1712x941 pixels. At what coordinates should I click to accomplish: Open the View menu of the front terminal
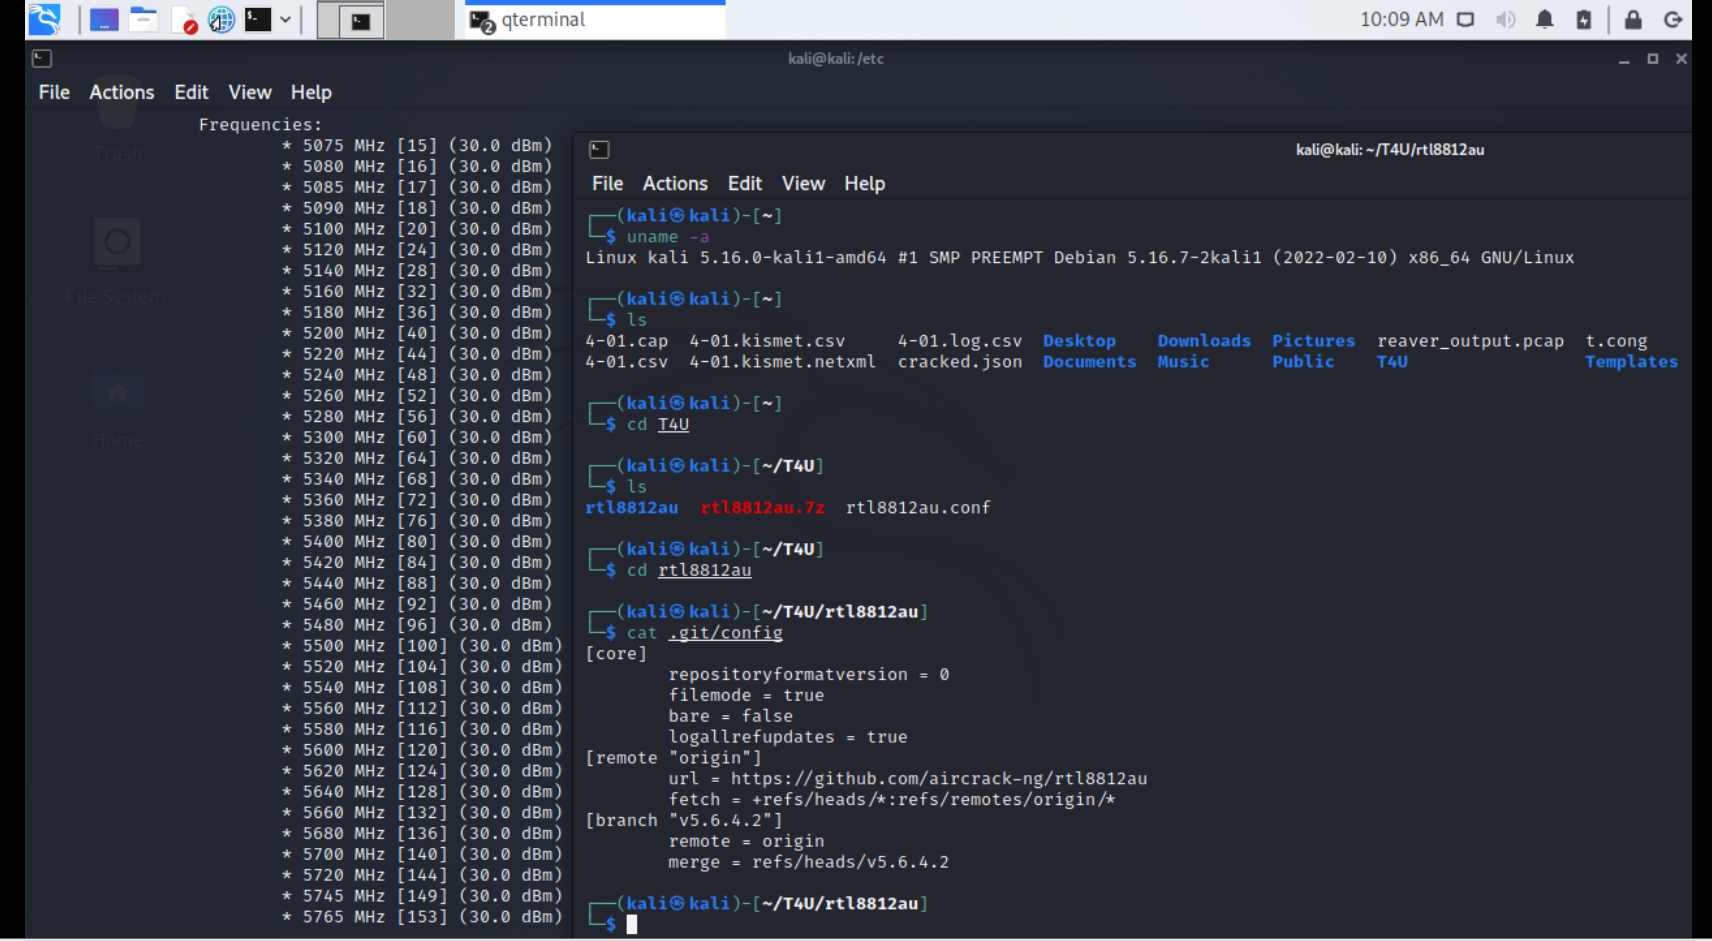803,183
